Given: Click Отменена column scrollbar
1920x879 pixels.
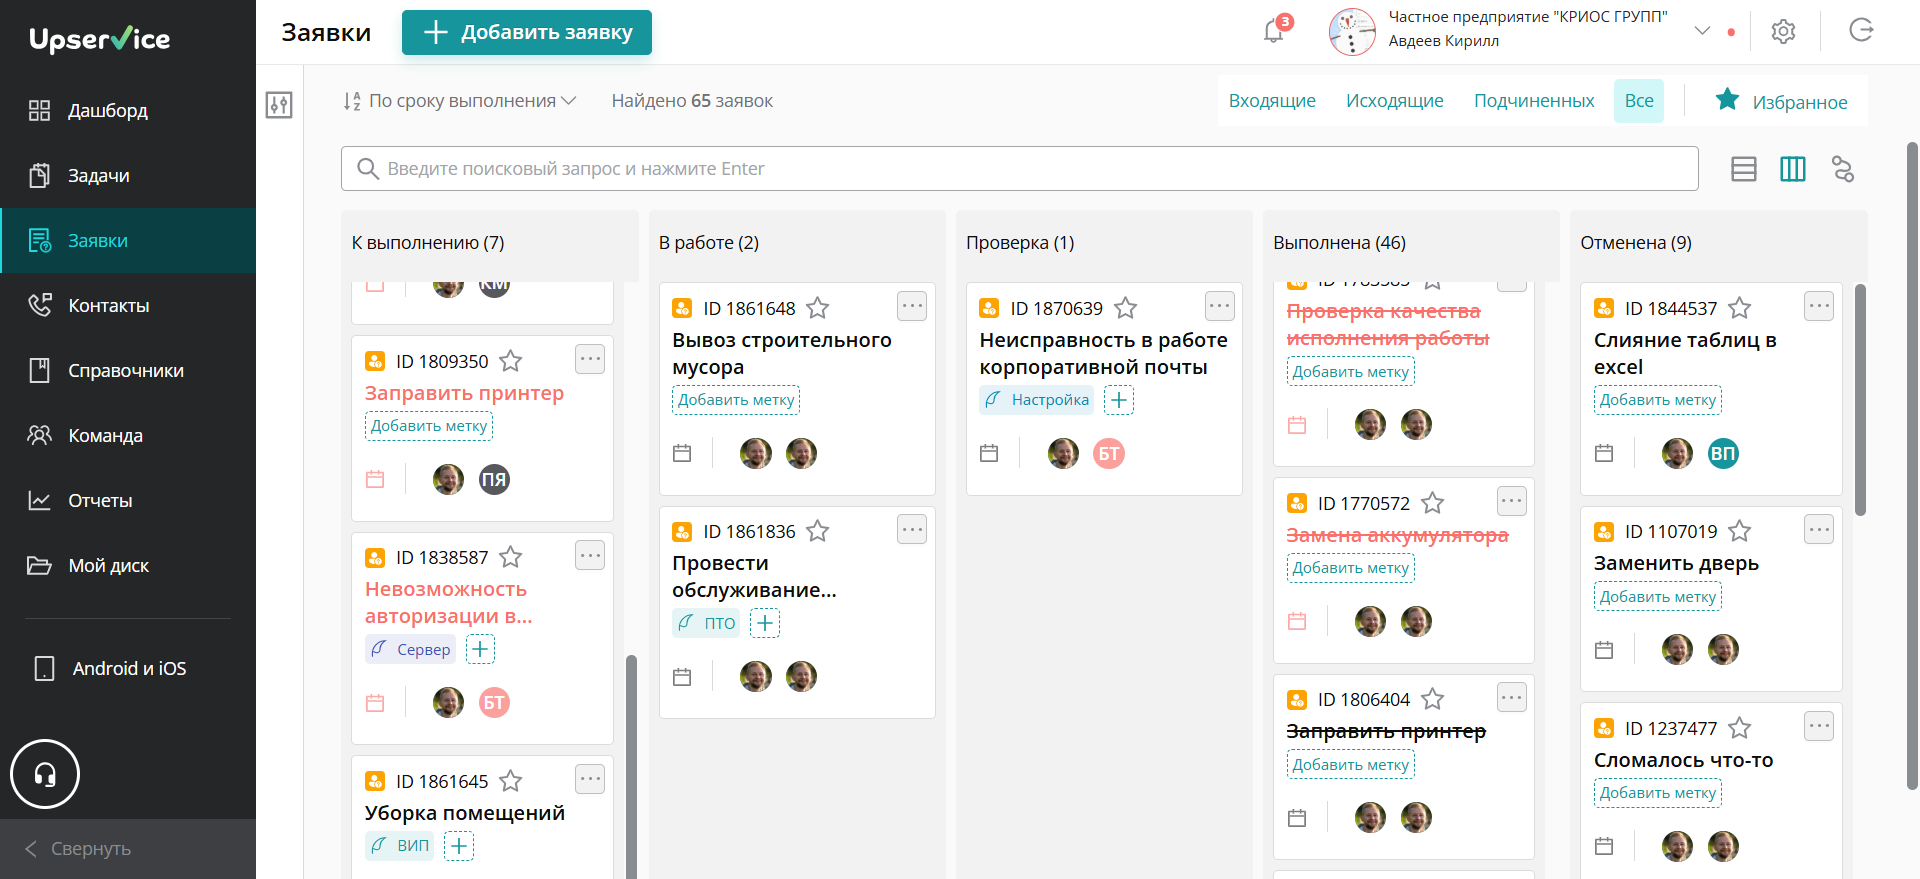Looking at the screenshot, I should pos(1860,400).
